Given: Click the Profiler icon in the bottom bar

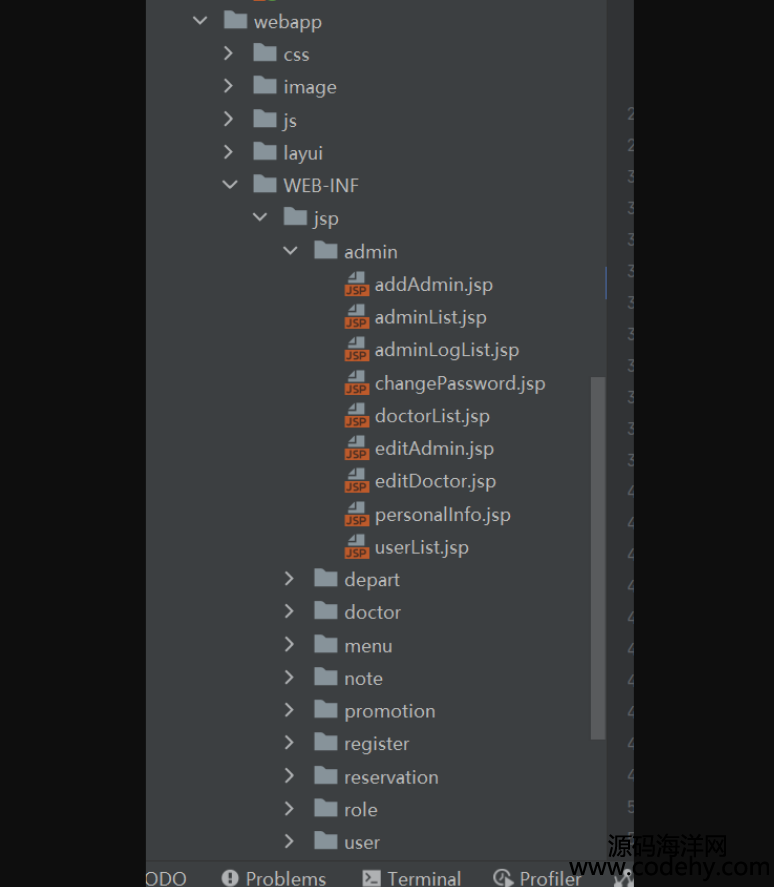Looking at the screenshot, I should point(503,878).
